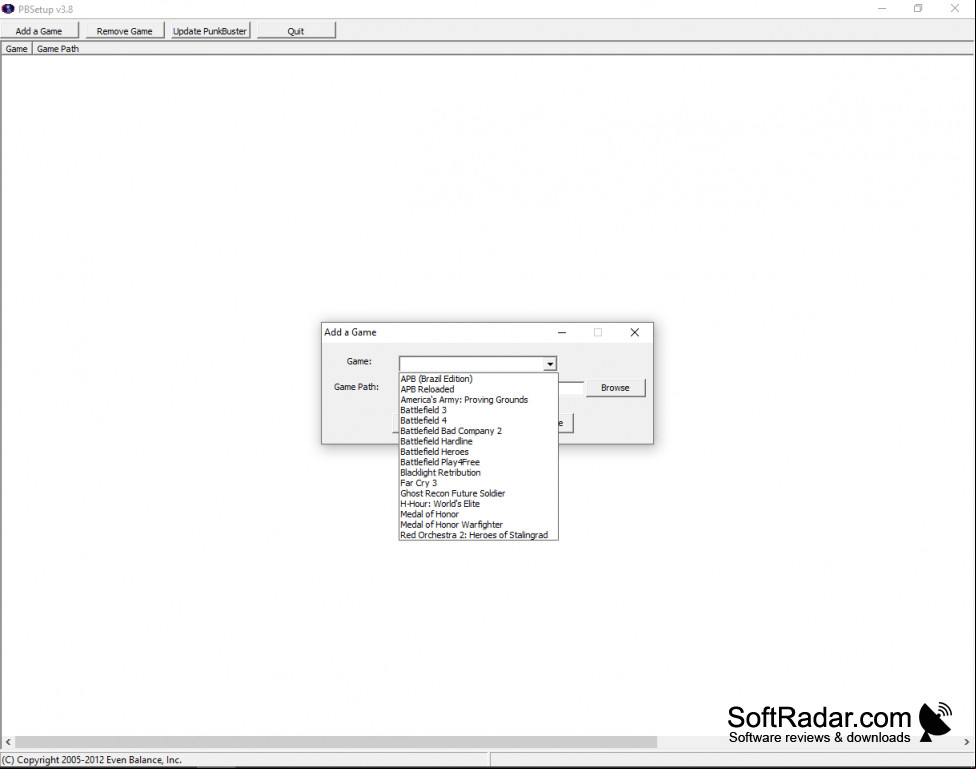976x769 pixels.
Task: Collapse the Game dropdown arrow
Action: pyautogui.click(x=550, y=364)
